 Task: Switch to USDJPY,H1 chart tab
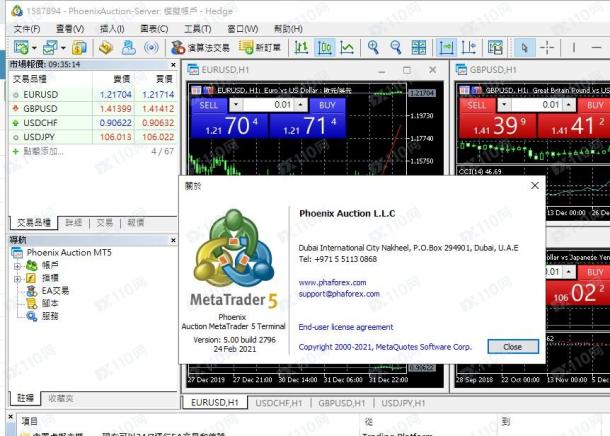click(403, 403)
